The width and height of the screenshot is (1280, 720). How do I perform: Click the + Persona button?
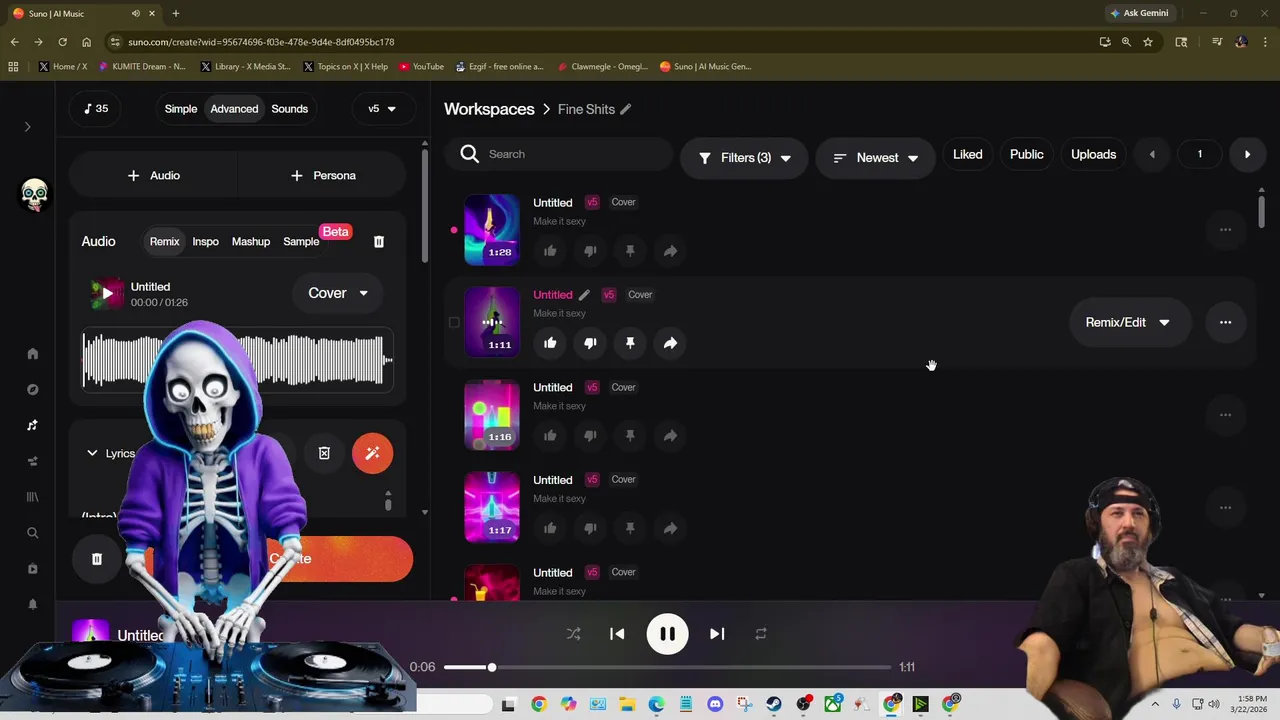coord(323,175)
